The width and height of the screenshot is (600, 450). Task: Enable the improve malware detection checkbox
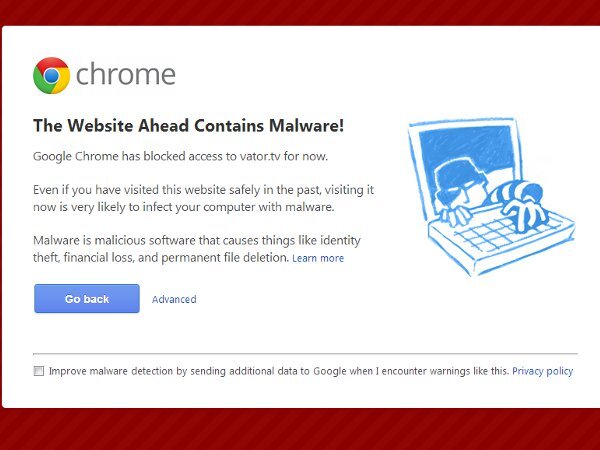pyautogui.click(x=39, y=371)
